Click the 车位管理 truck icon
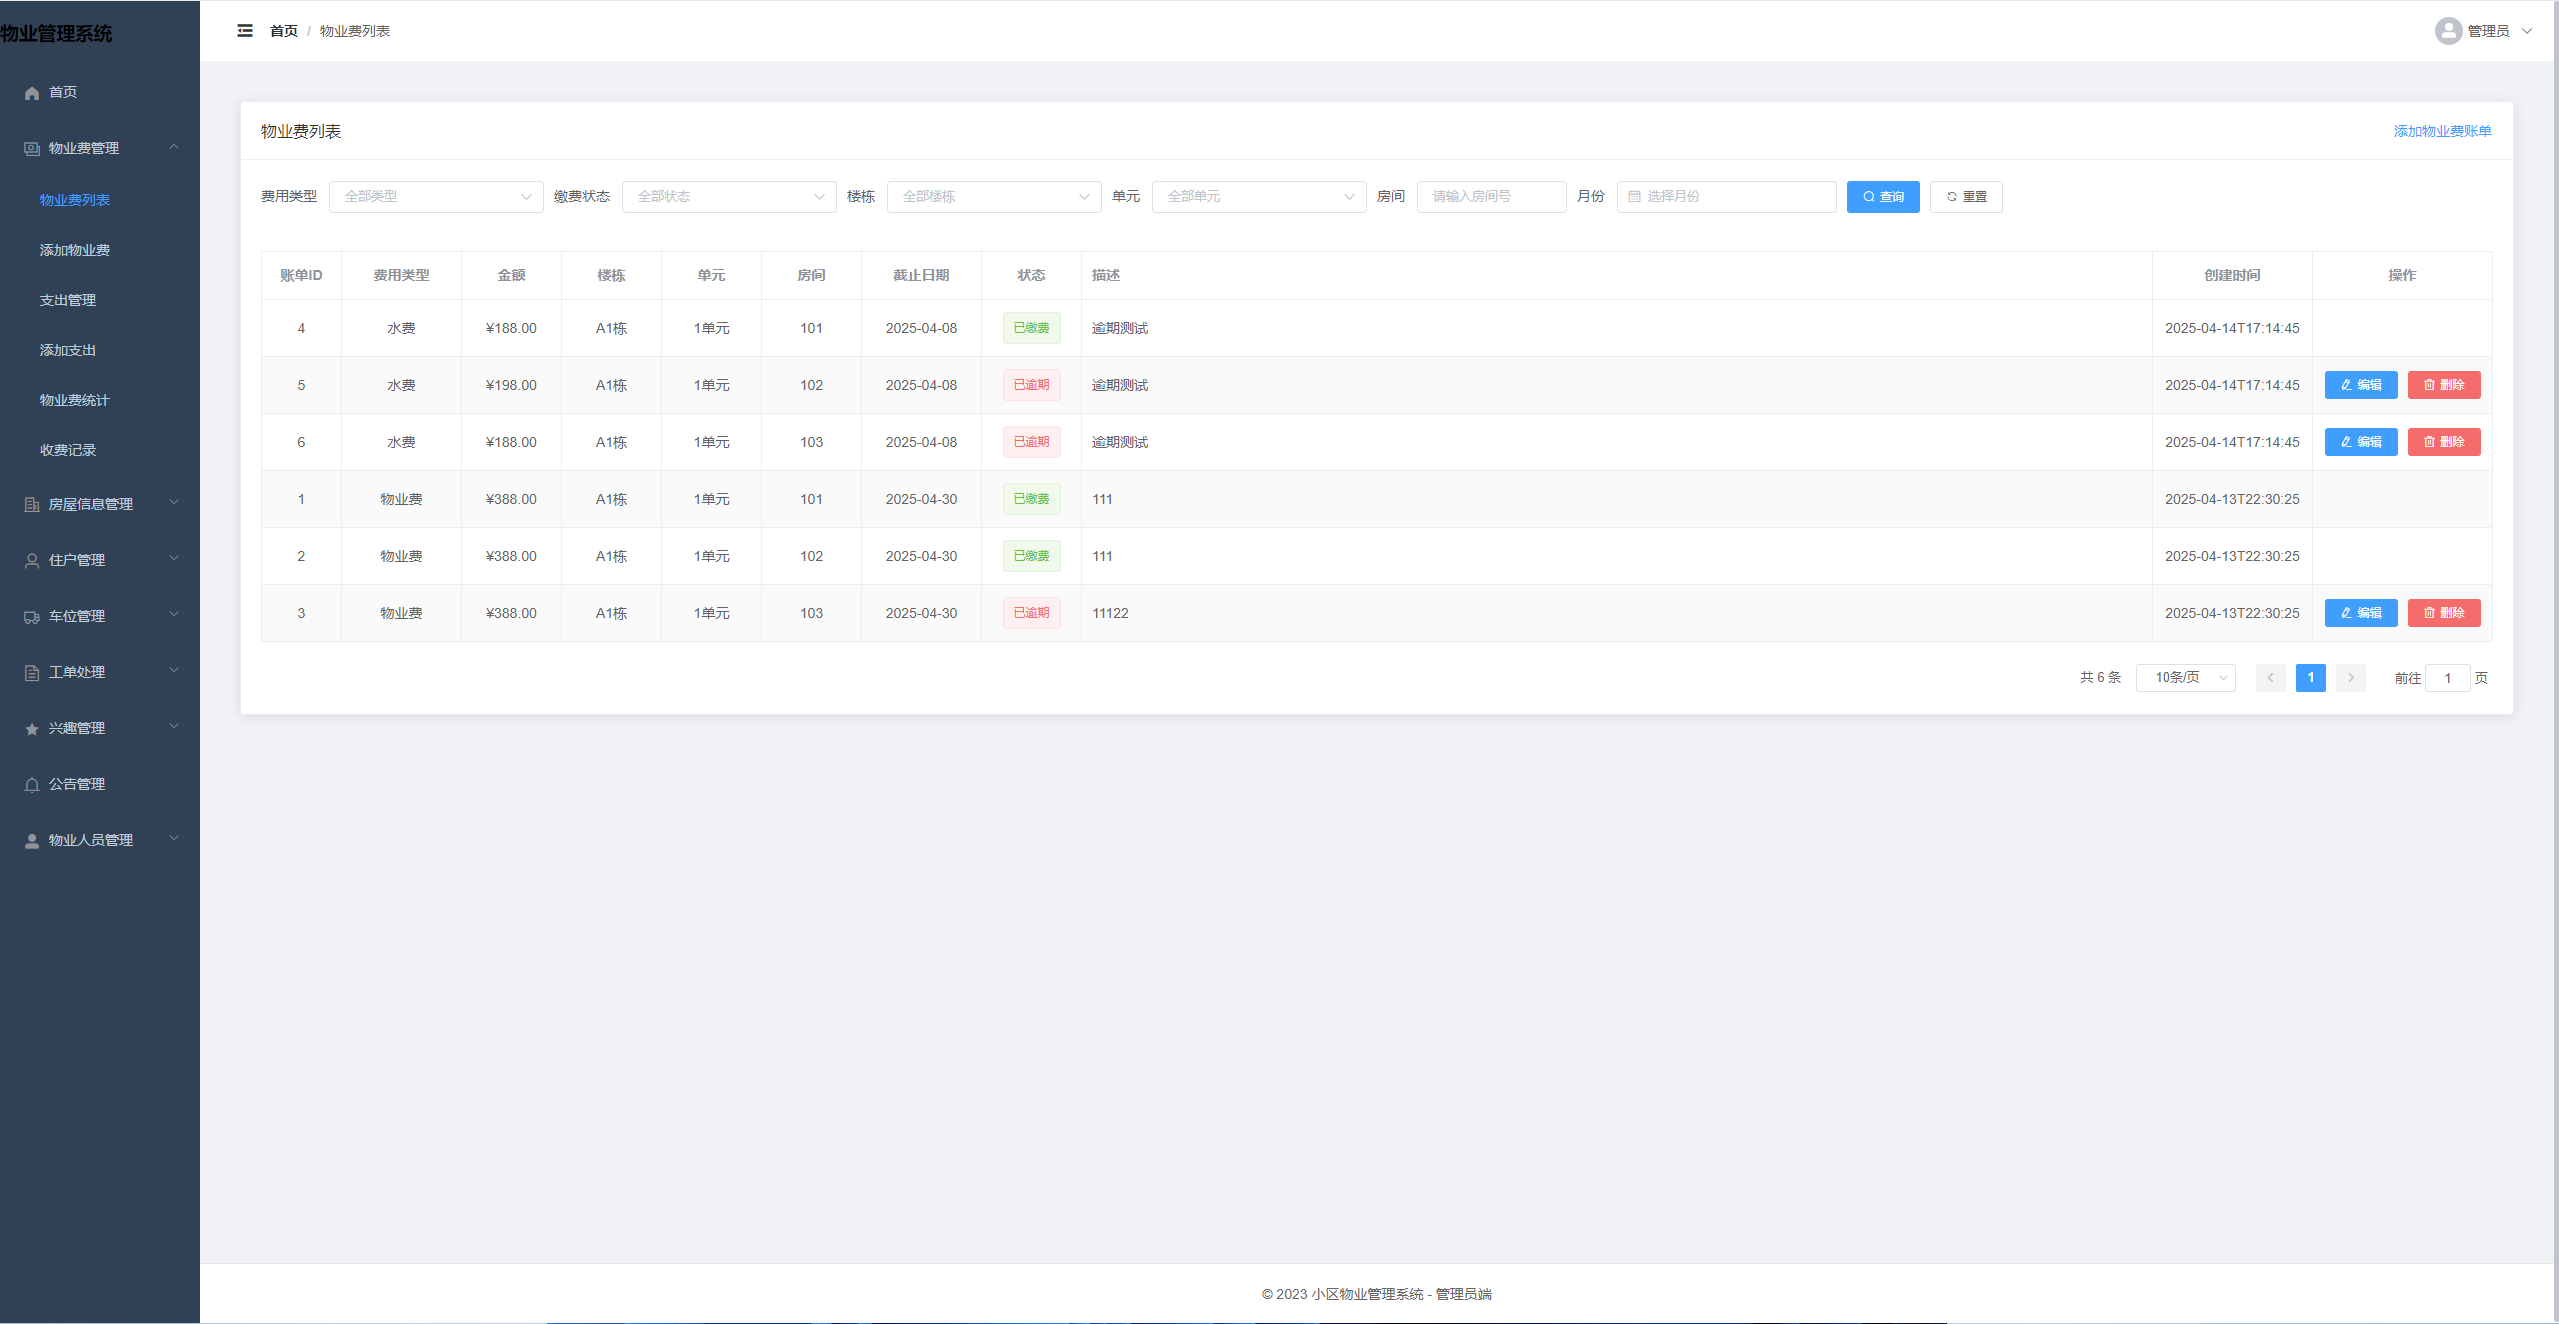This screenshot has height=1324, width=2559. click(x=32, y=617)
